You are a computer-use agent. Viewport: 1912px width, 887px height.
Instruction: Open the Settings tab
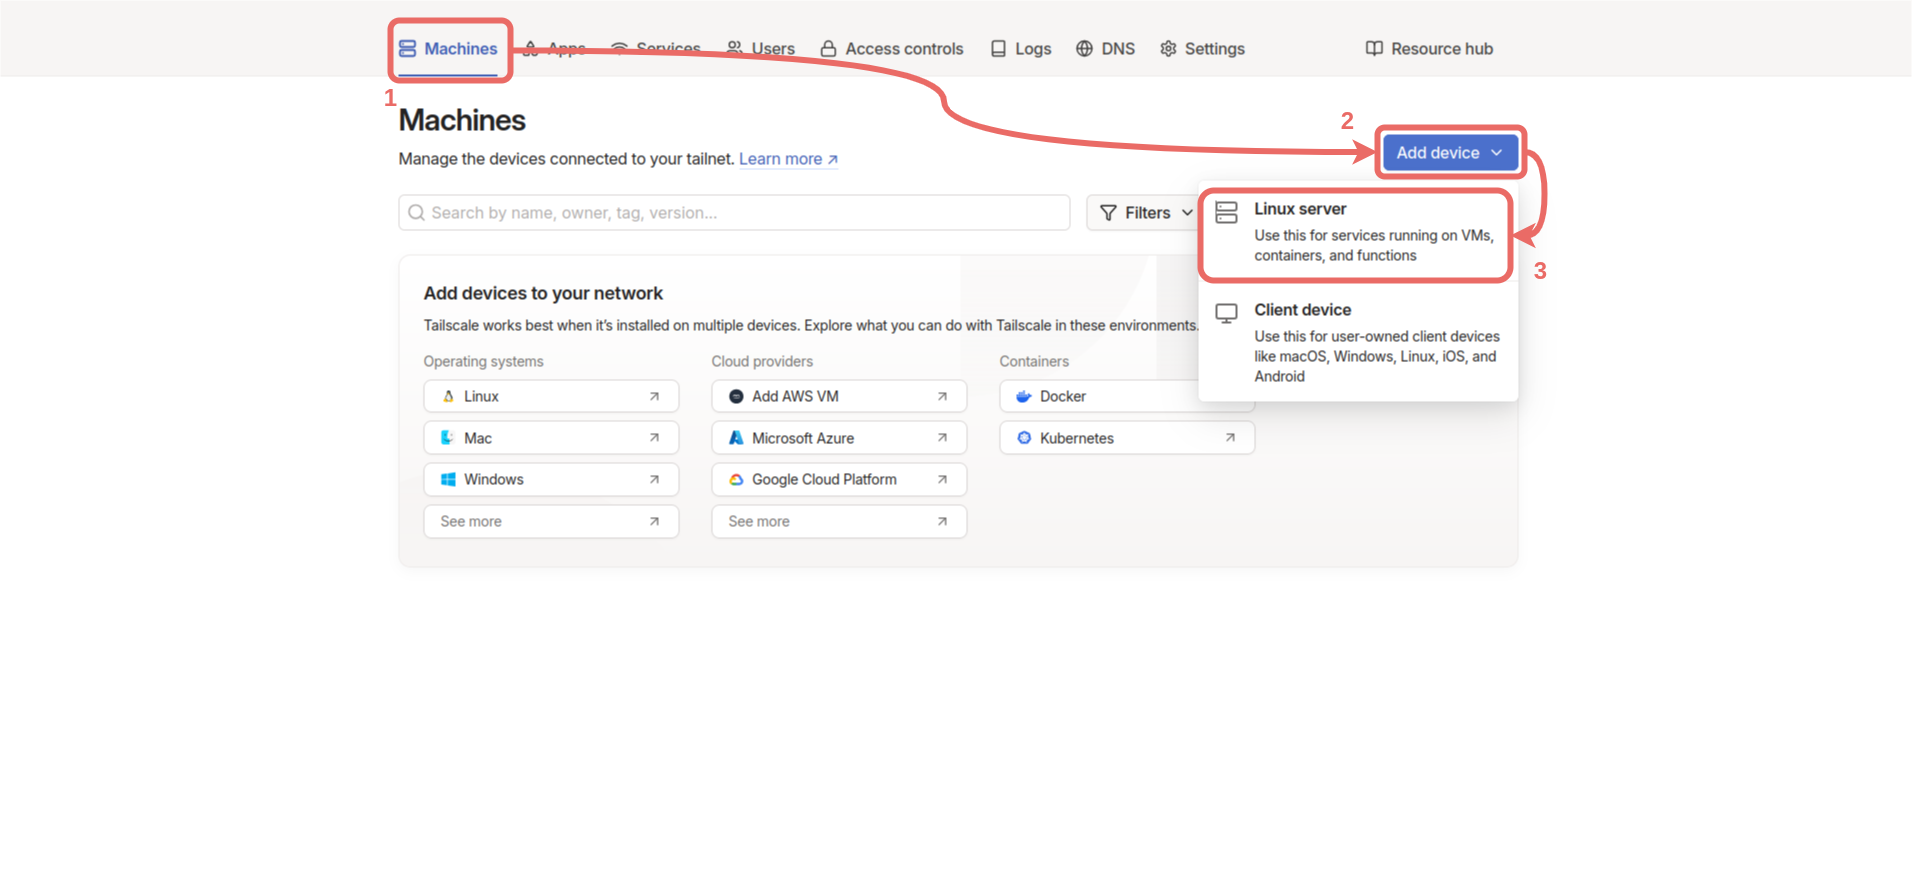pos(1203,49)
